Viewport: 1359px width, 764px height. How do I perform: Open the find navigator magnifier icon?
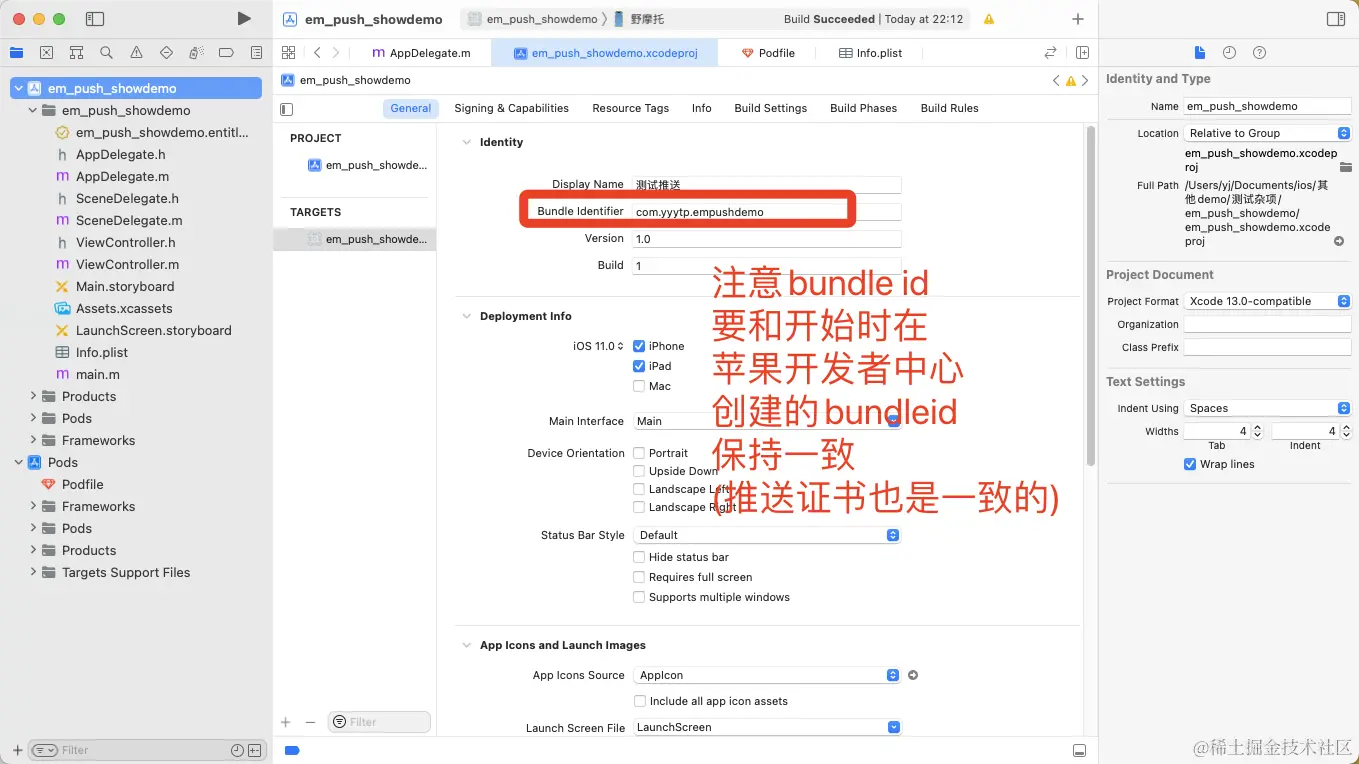[x=106, y=52]
